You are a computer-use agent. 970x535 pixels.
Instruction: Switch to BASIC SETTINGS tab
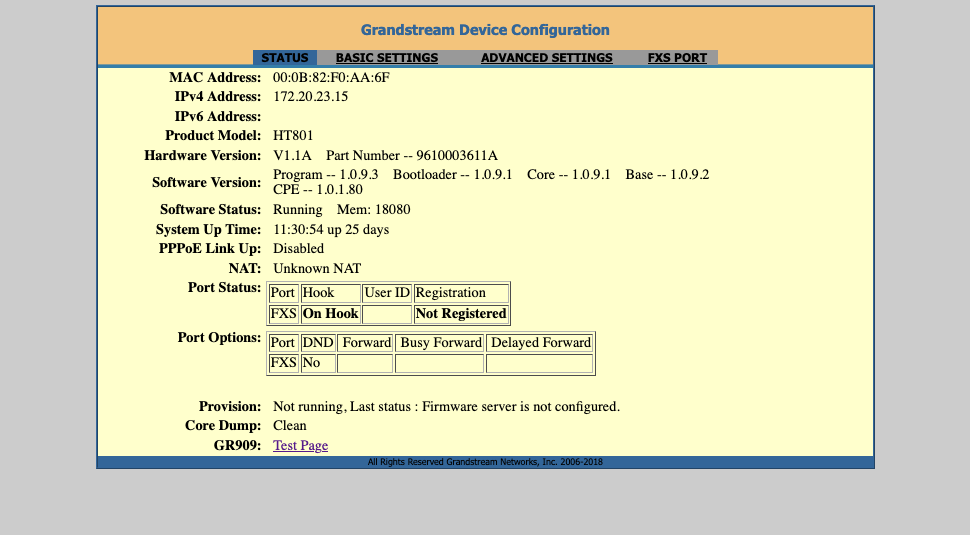pos(387,58)
